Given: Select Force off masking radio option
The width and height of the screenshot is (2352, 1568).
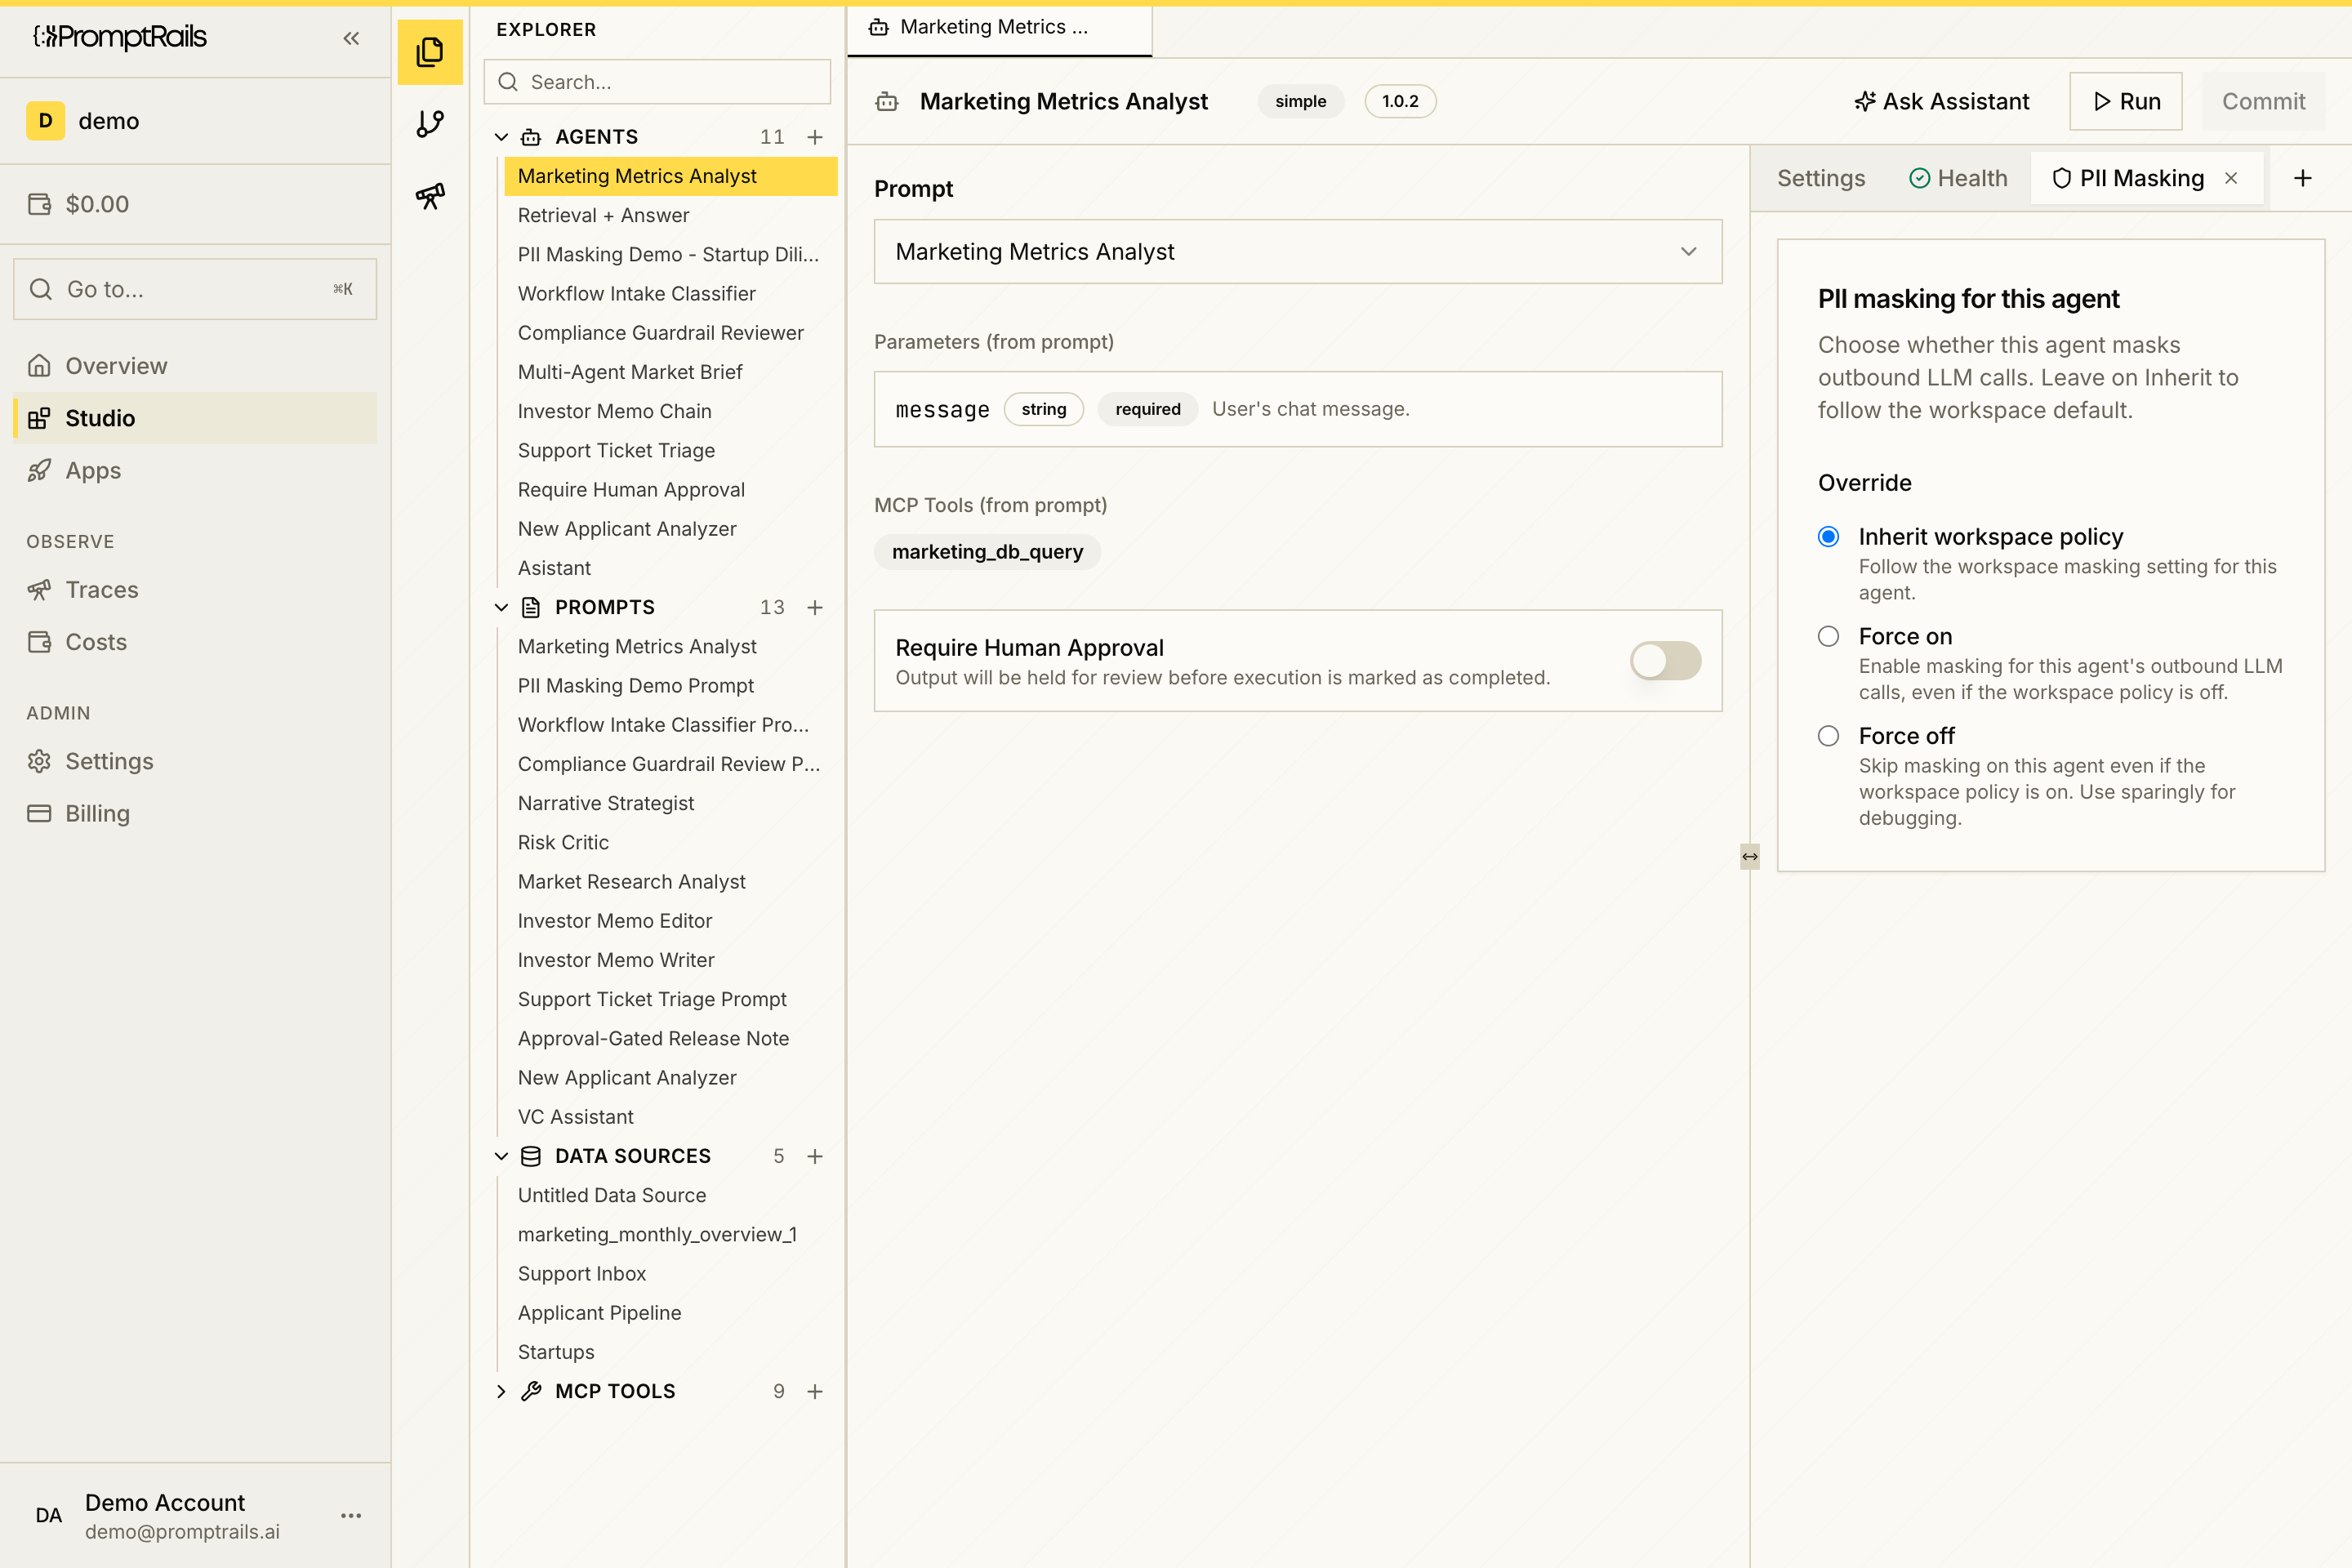Looking at the screenshot, I should 1828,736.
